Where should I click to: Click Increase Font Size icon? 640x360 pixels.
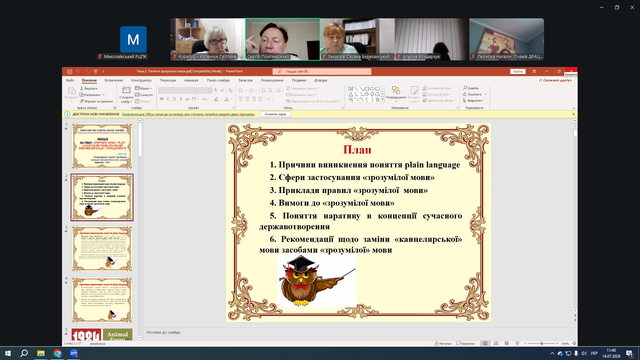pyautogui.click(x=216, y=90)
